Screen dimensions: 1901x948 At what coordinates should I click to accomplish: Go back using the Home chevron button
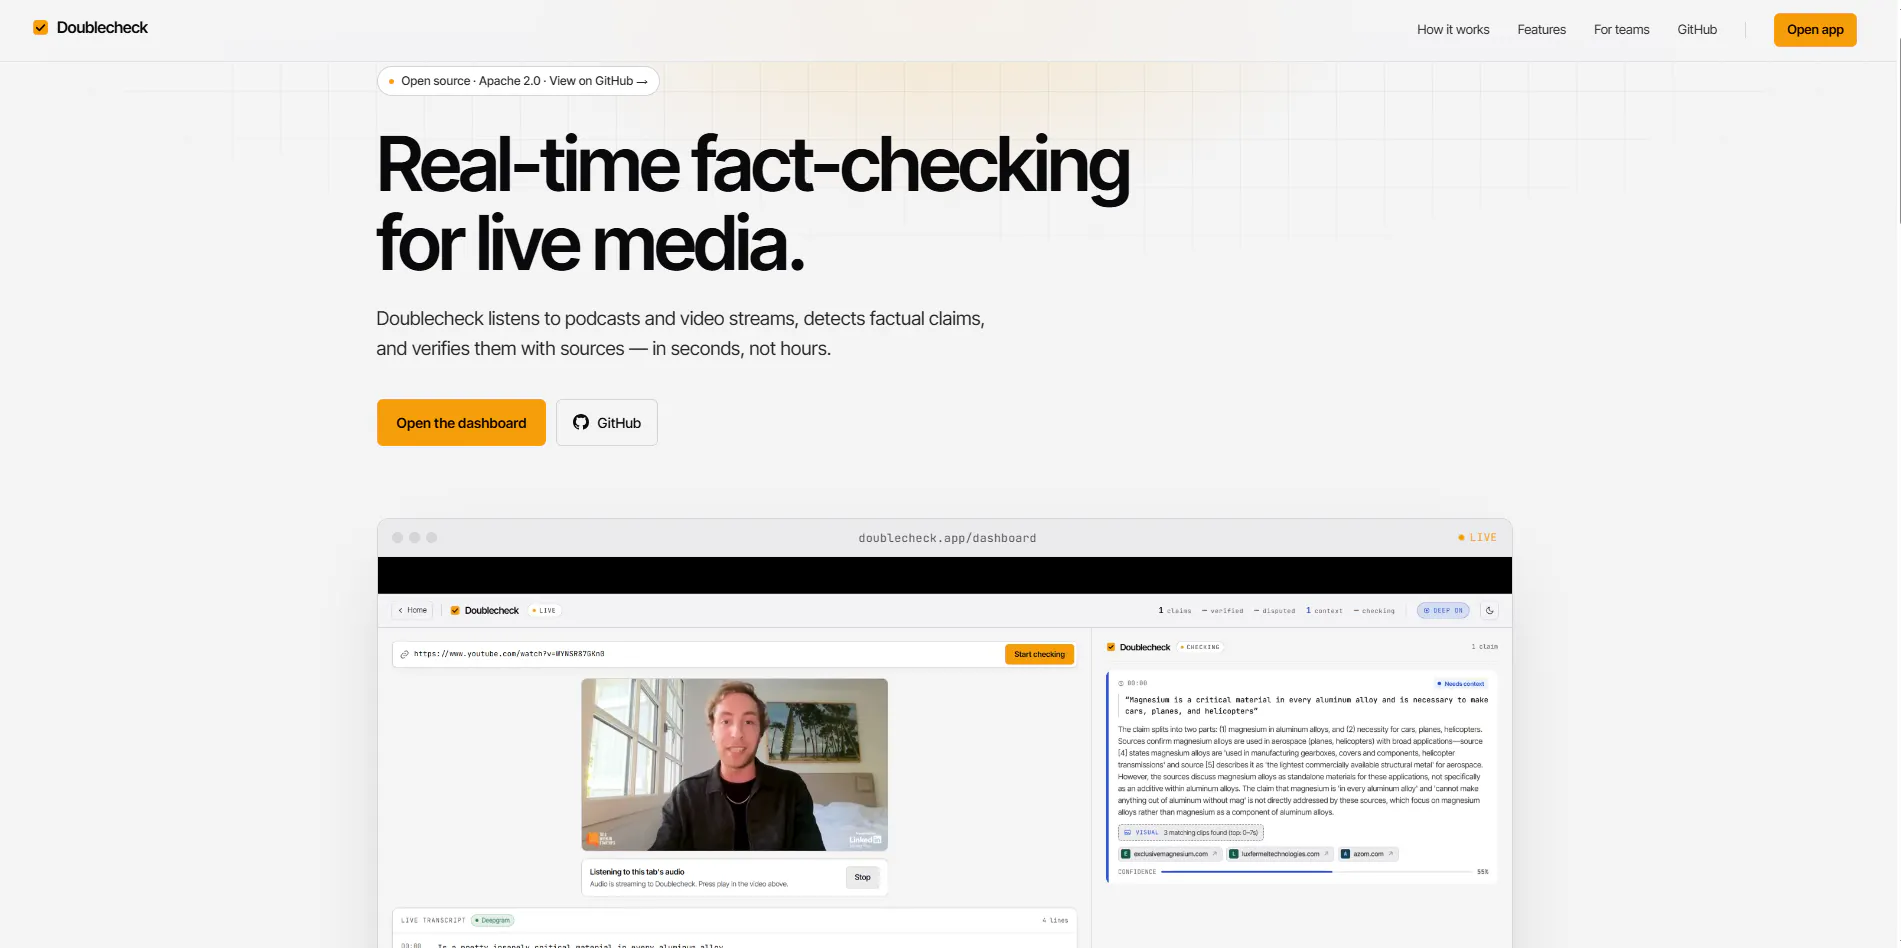pos(412,610)
